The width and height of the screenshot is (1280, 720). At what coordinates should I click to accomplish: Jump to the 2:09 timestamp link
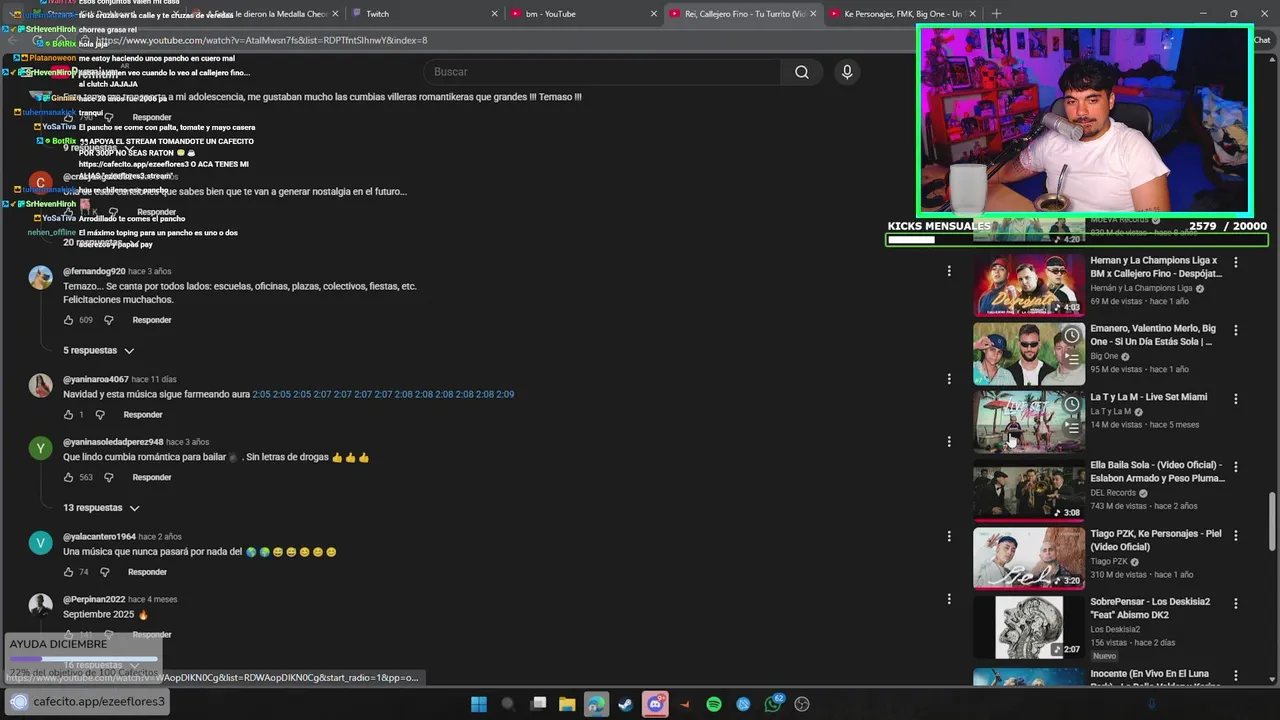[505, 394]
